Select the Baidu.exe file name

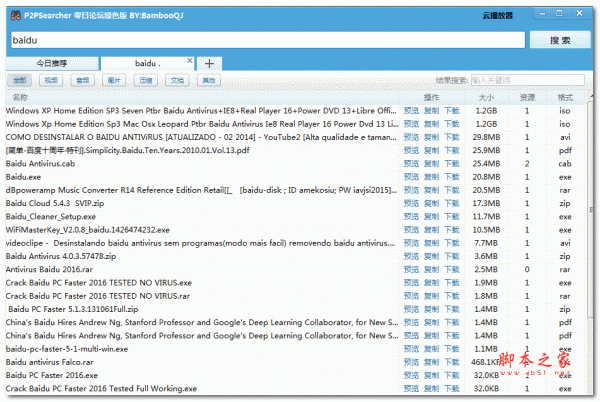23,177
